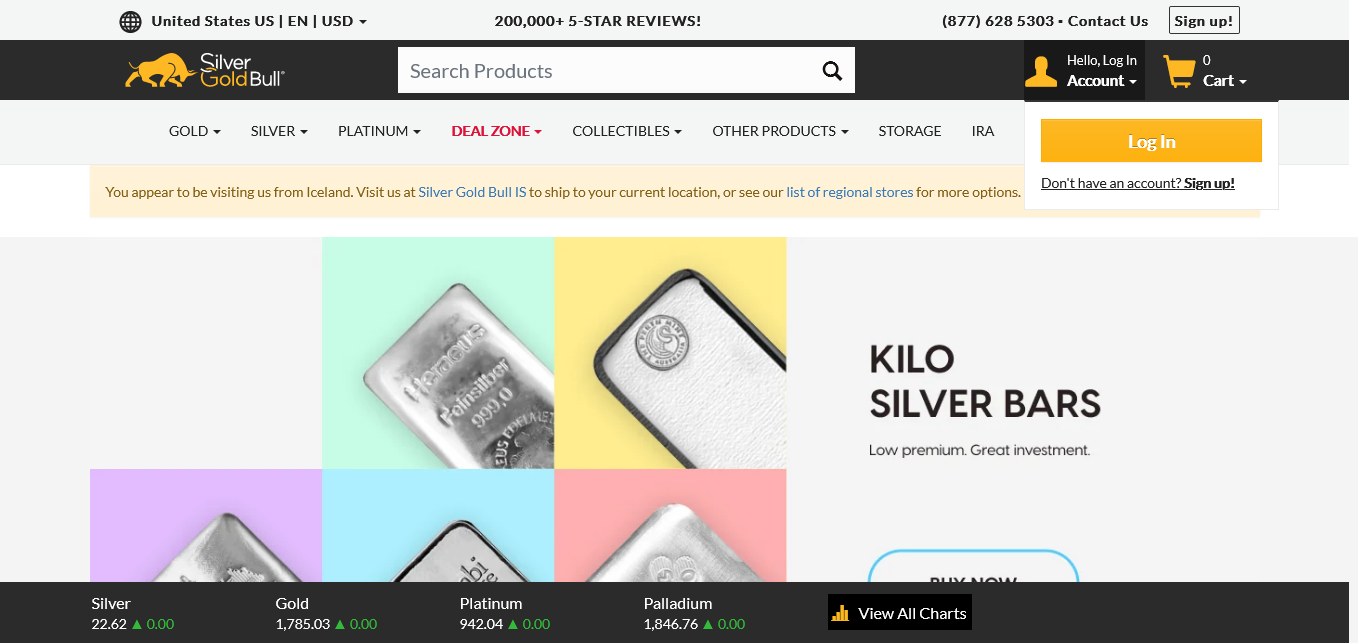Open the United States region selector
This screenshot has width=1366, height=643.
[x=258, y=21]
